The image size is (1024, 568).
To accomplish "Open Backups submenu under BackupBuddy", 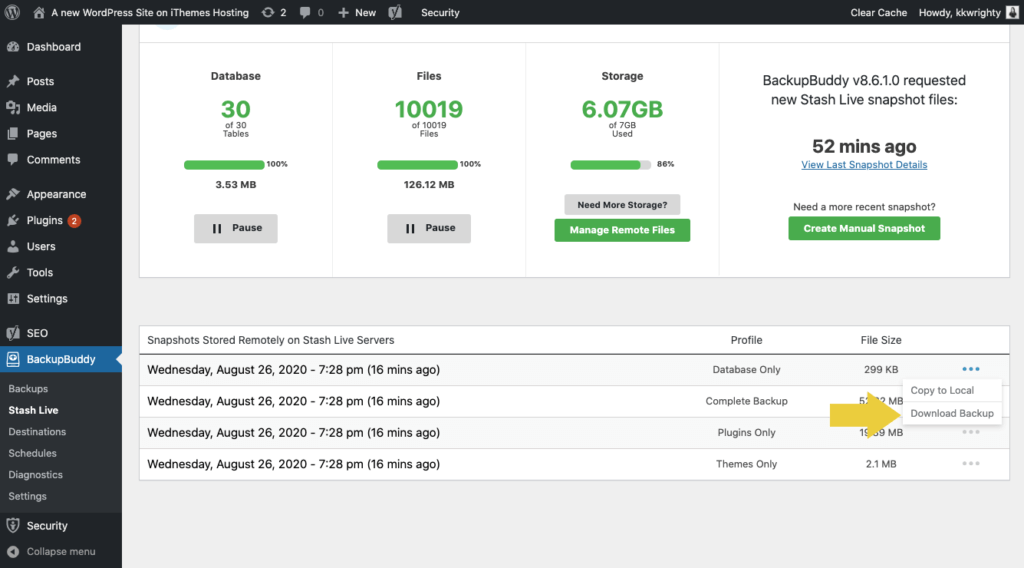I will [28, 388].
